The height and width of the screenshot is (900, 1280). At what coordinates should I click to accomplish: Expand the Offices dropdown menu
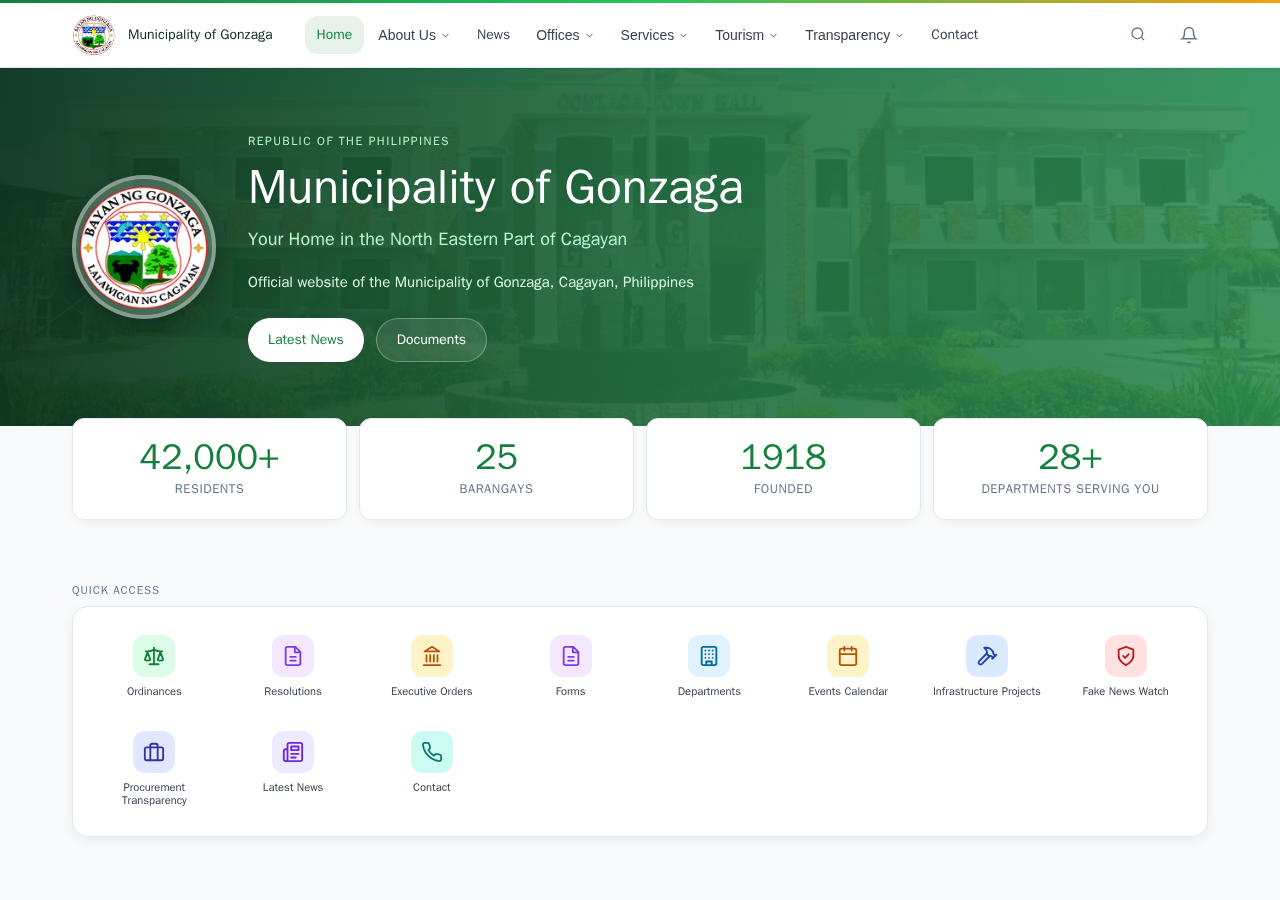565,35
